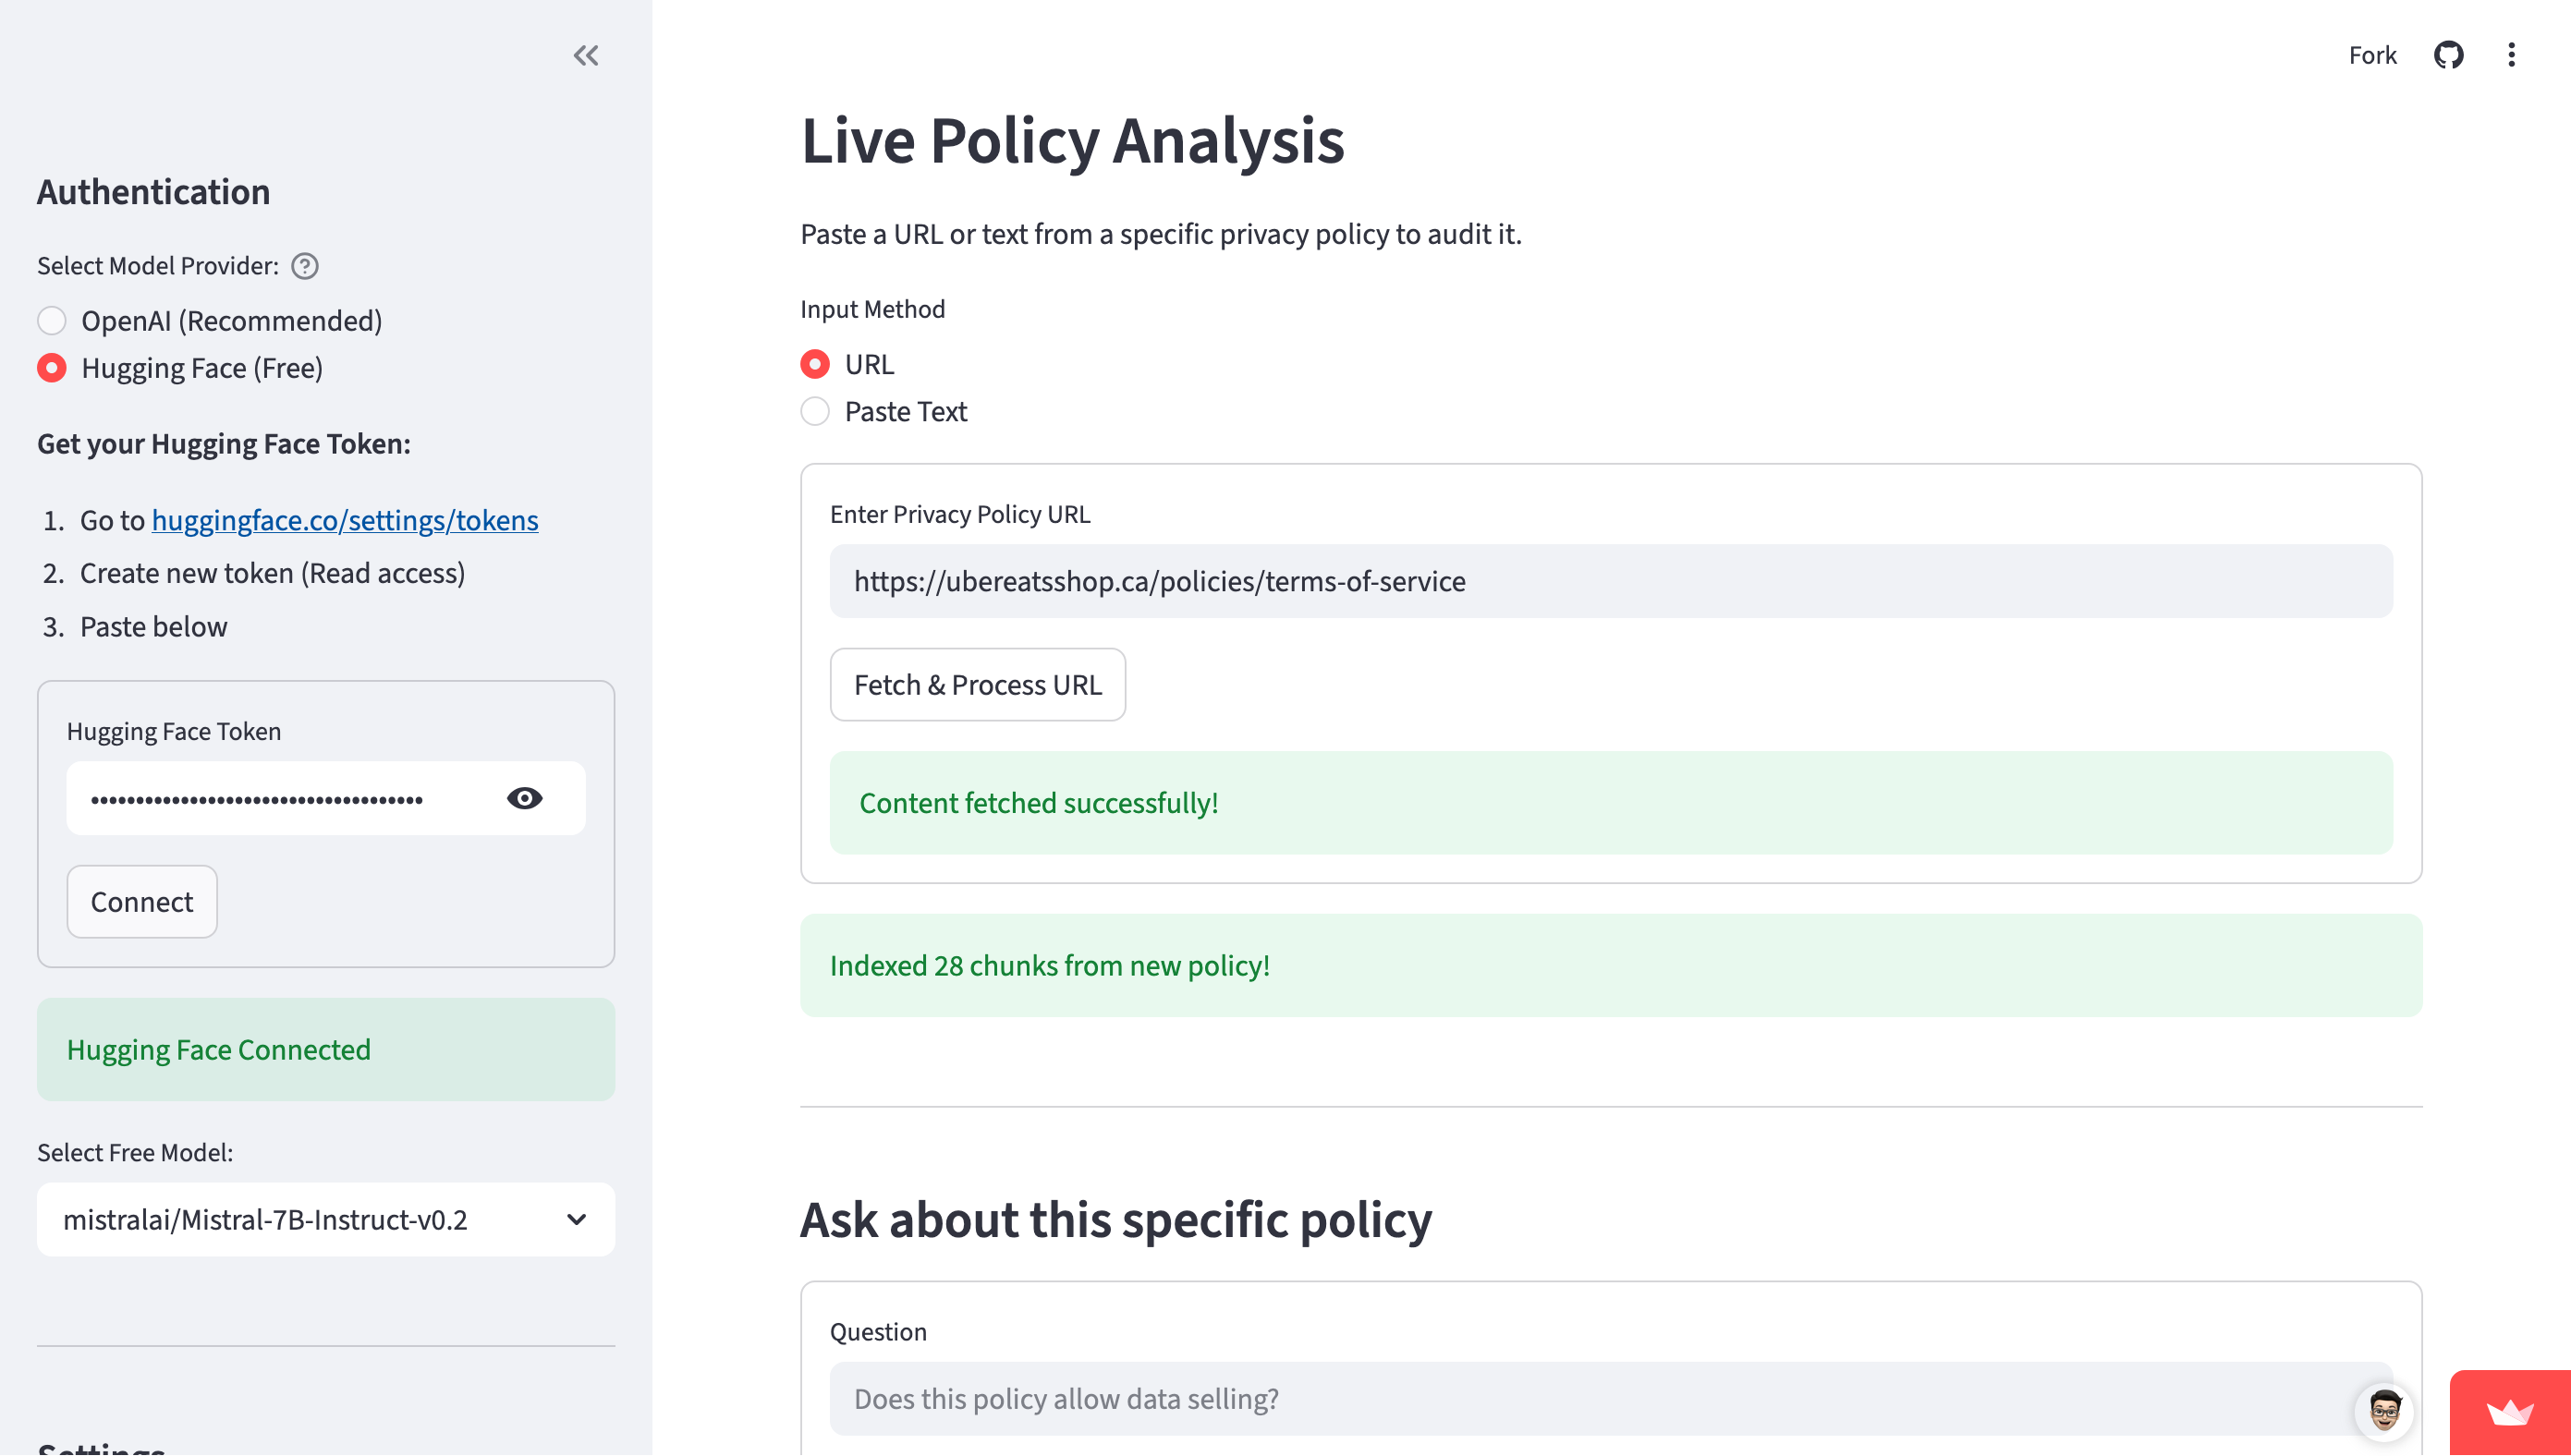Click the Fork button

[2372, 55]
